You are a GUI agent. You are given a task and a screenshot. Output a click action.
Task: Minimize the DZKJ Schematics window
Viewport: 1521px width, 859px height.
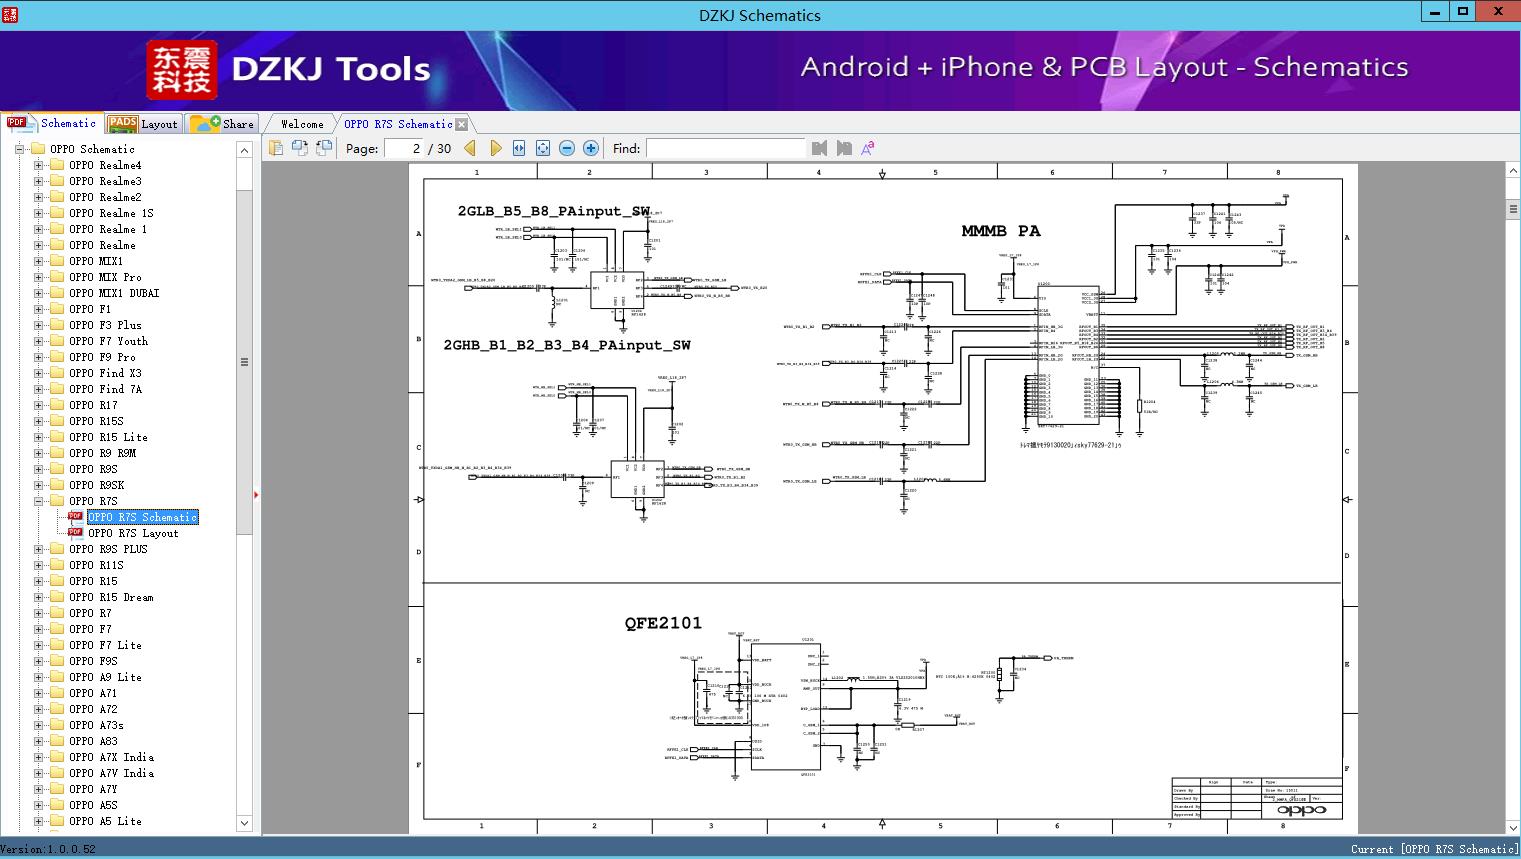point(1434,12)
